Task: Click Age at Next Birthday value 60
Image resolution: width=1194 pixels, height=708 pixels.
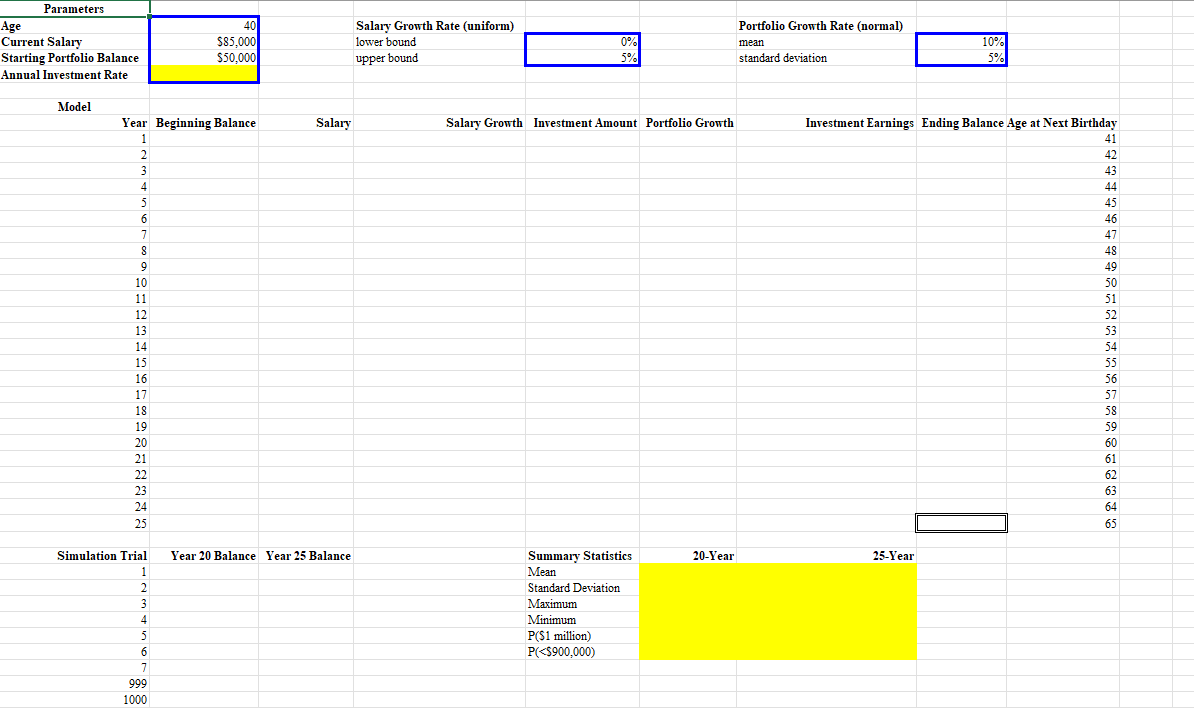Action: 1063,442
